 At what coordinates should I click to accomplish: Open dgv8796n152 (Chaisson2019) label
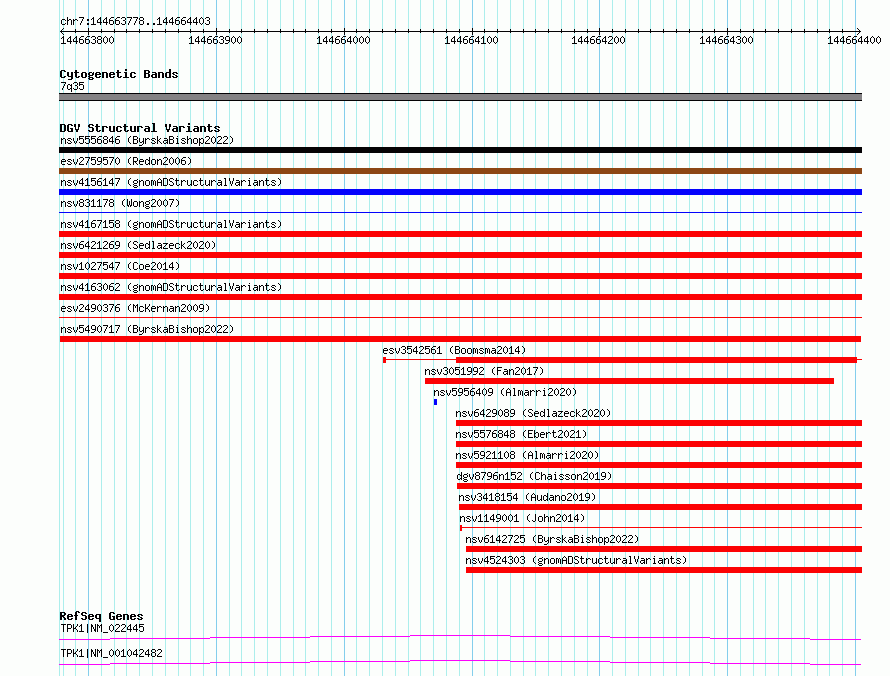click(x=534, y=476)
